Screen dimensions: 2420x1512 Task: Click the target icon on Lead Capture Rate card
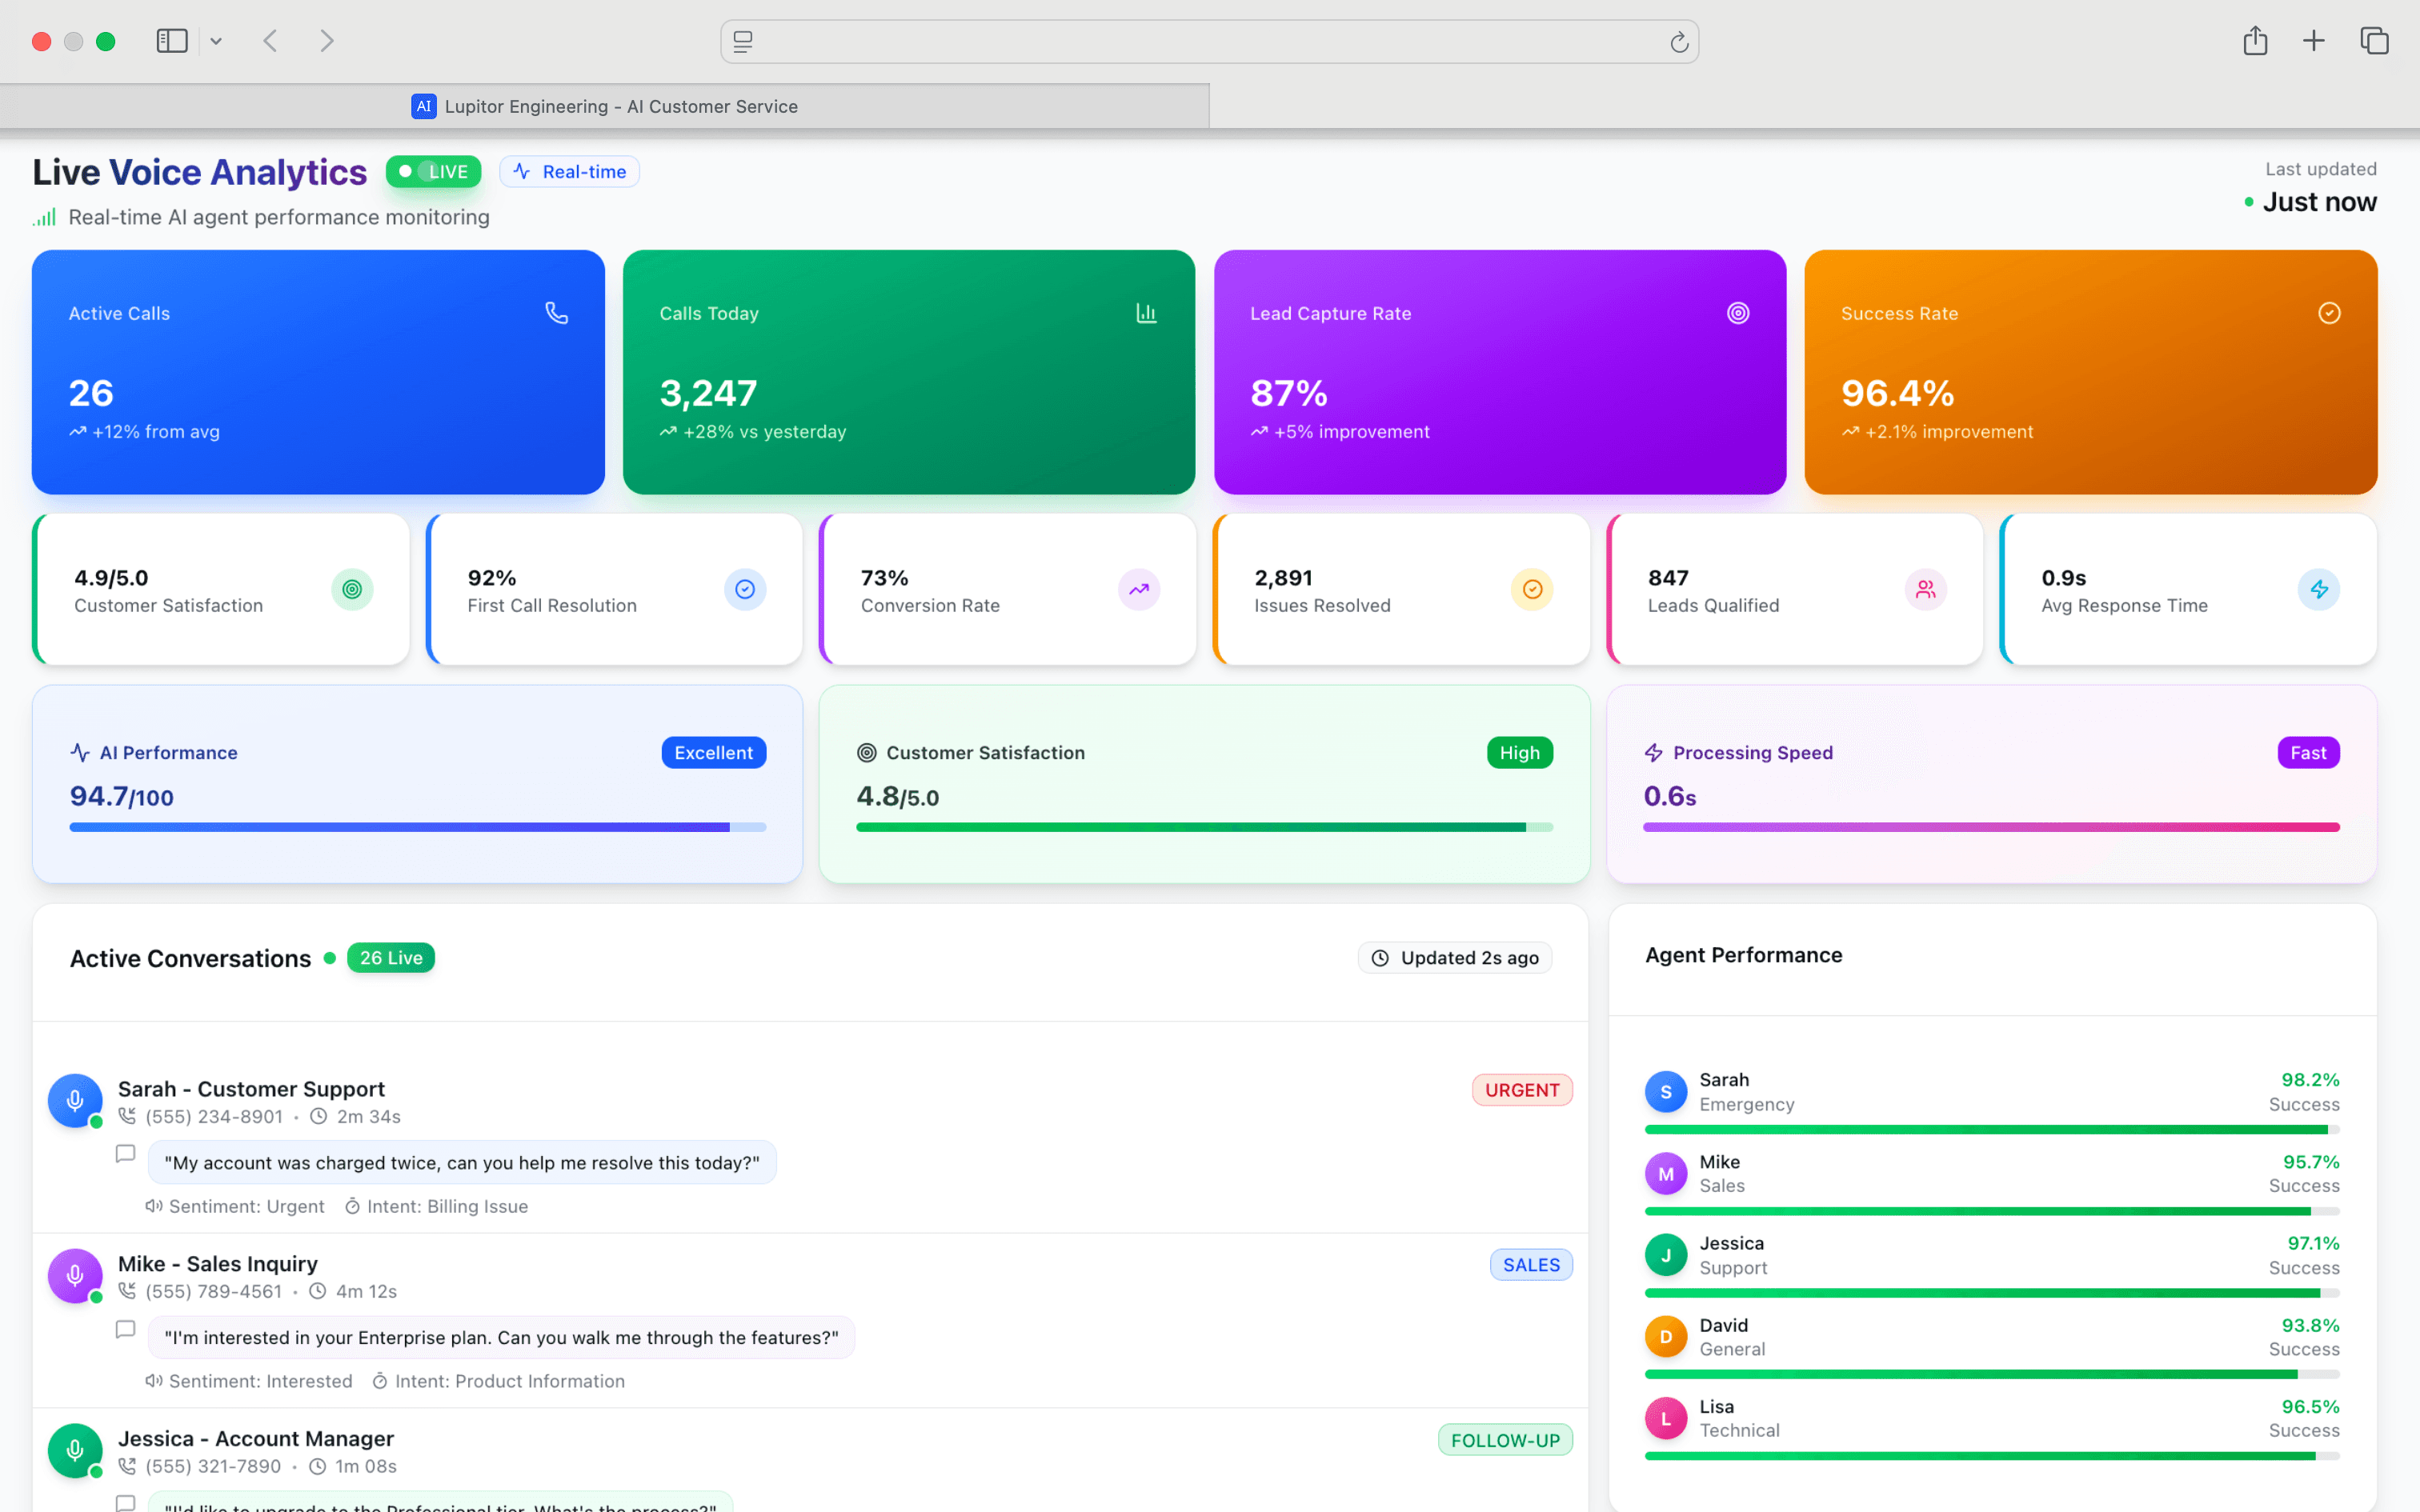1738,312
